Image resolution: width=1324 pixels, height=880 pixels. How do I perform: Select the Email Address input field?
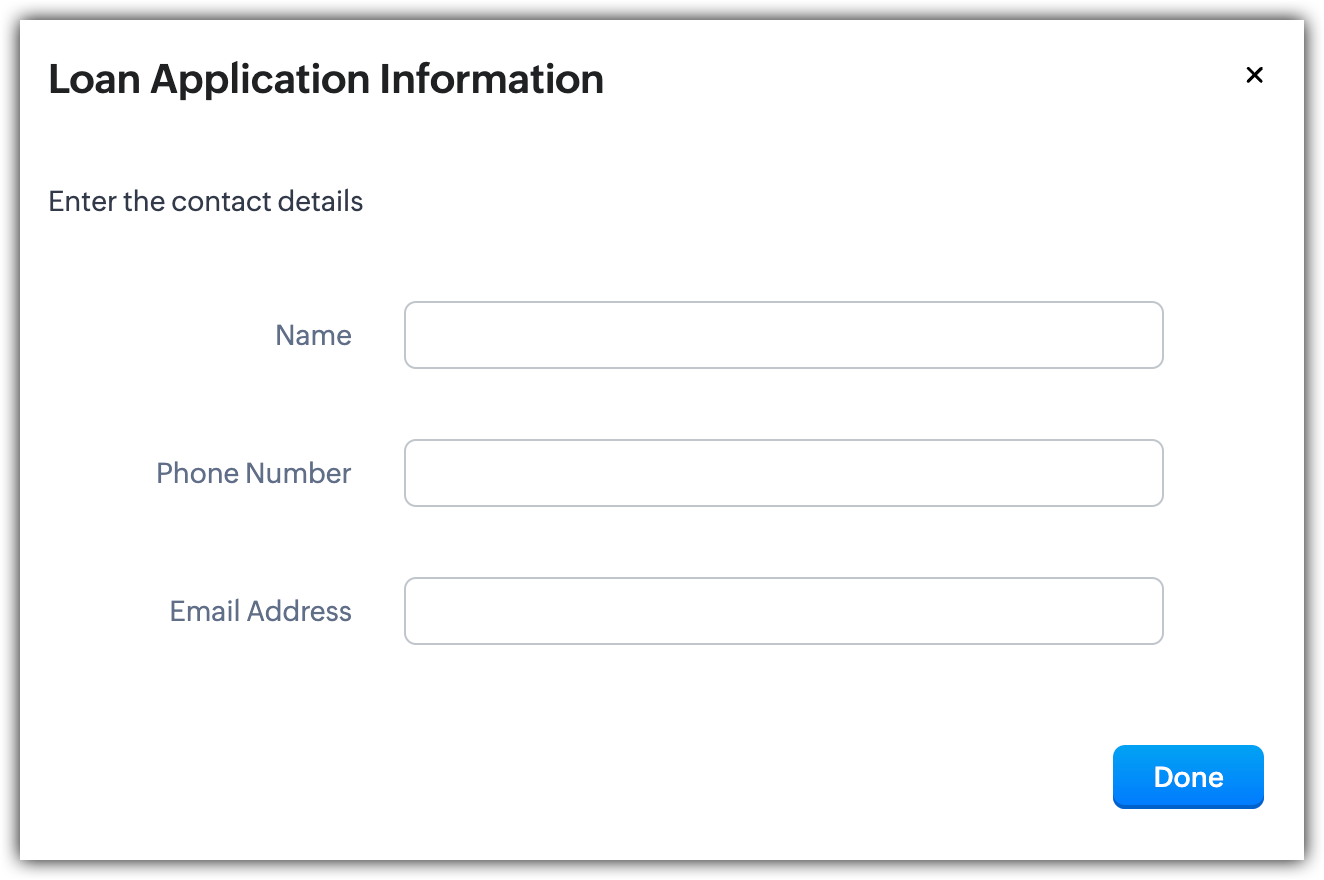tap(783, 611)
